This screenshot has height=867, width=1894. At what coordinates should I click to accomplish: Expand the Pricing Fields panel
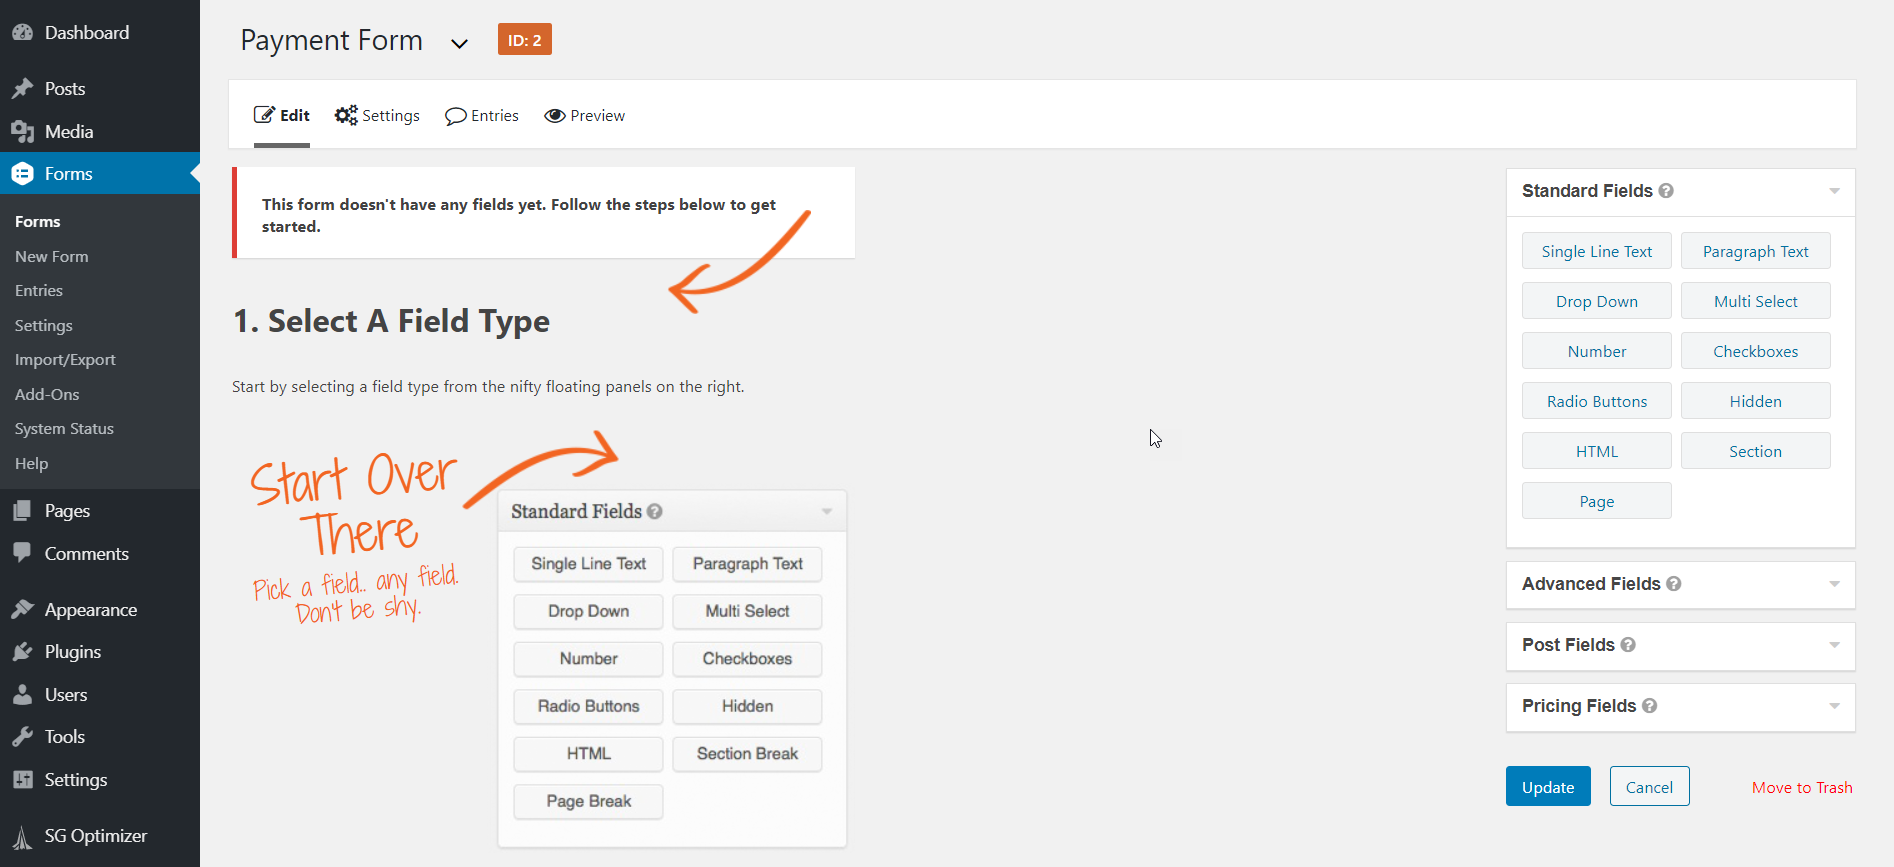(x=1834, y=706)
